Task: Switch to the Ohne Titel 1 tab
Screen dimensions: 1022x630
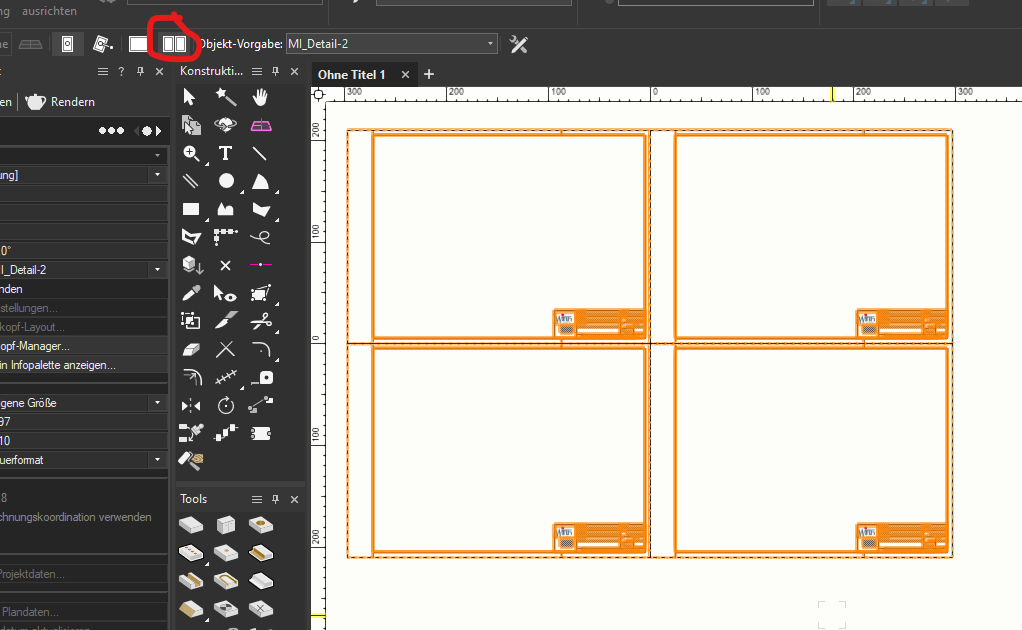Action: (352, 74)
